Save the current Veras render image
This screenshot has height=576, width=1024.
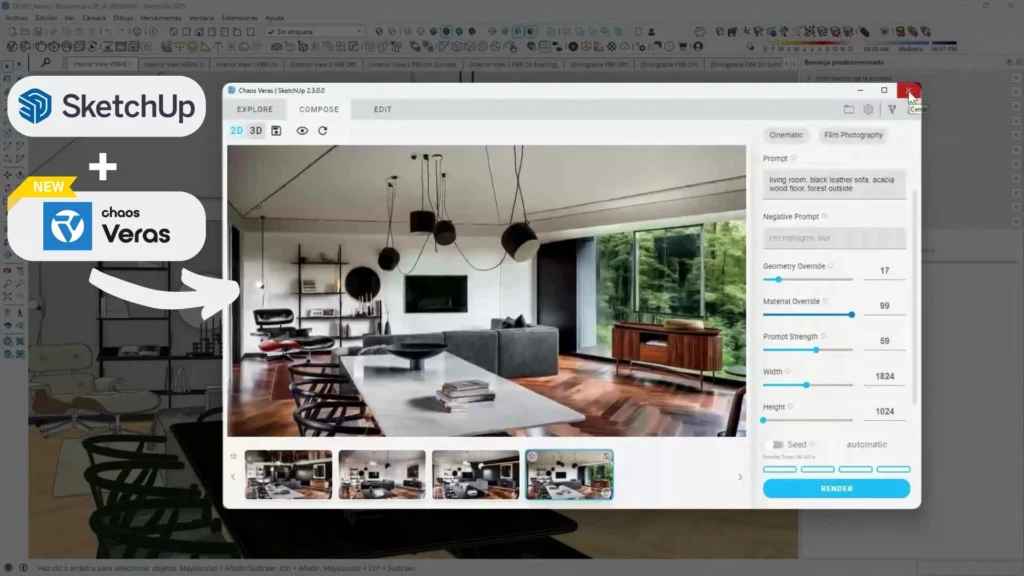(276, 131)
